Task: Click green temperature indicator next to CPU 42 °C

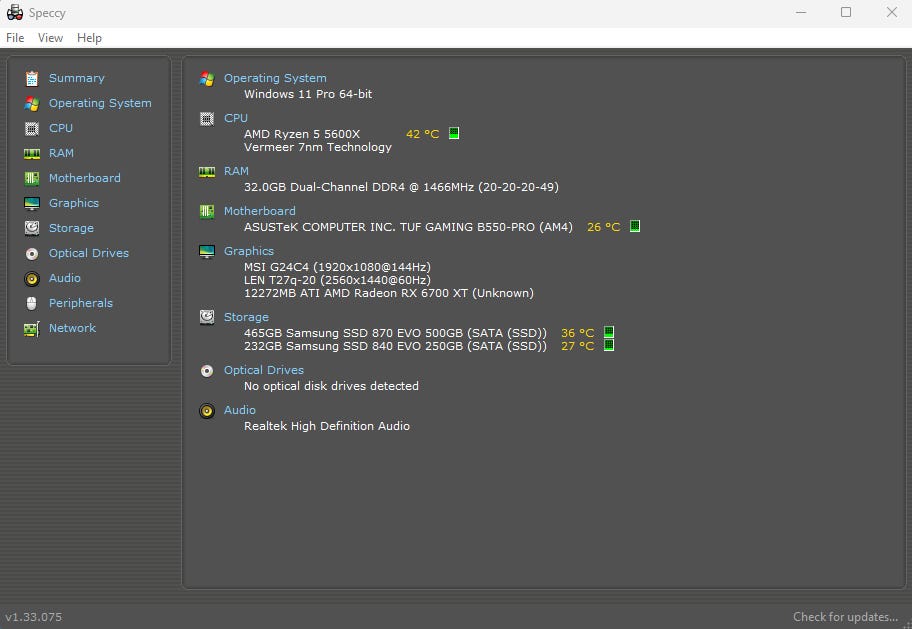Action: coord(454,133)
